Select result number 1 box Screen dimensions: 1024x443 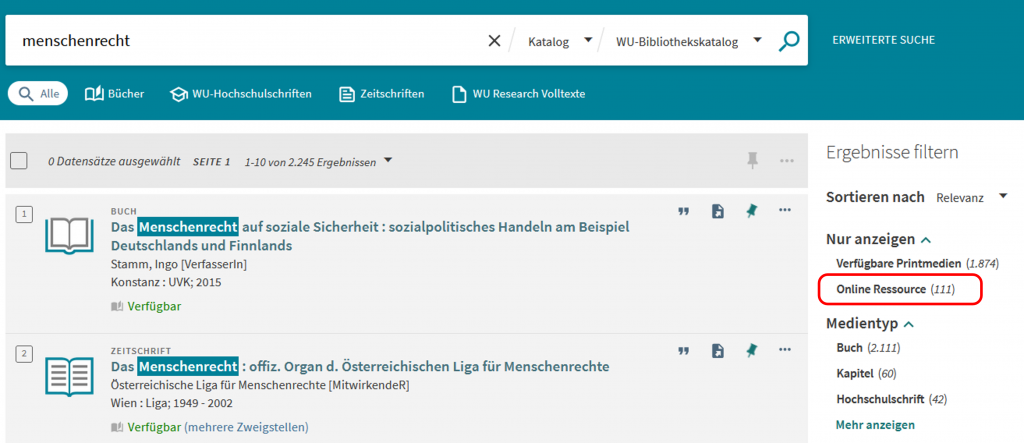(24, 214)
